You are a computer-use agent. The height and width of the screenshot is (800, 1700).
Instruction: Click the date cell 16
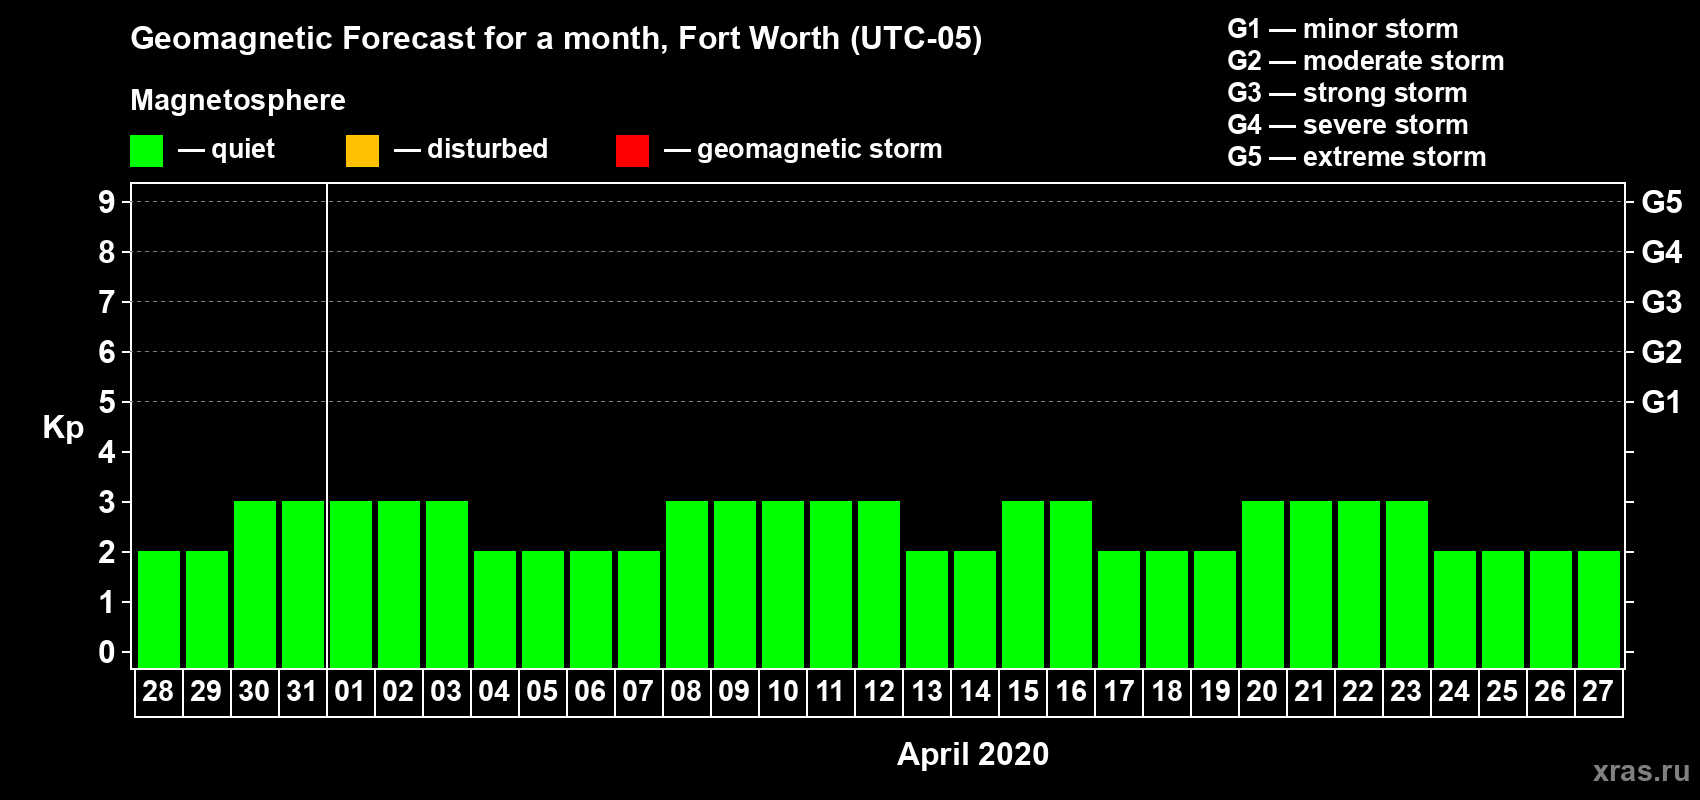[1070, 692]
